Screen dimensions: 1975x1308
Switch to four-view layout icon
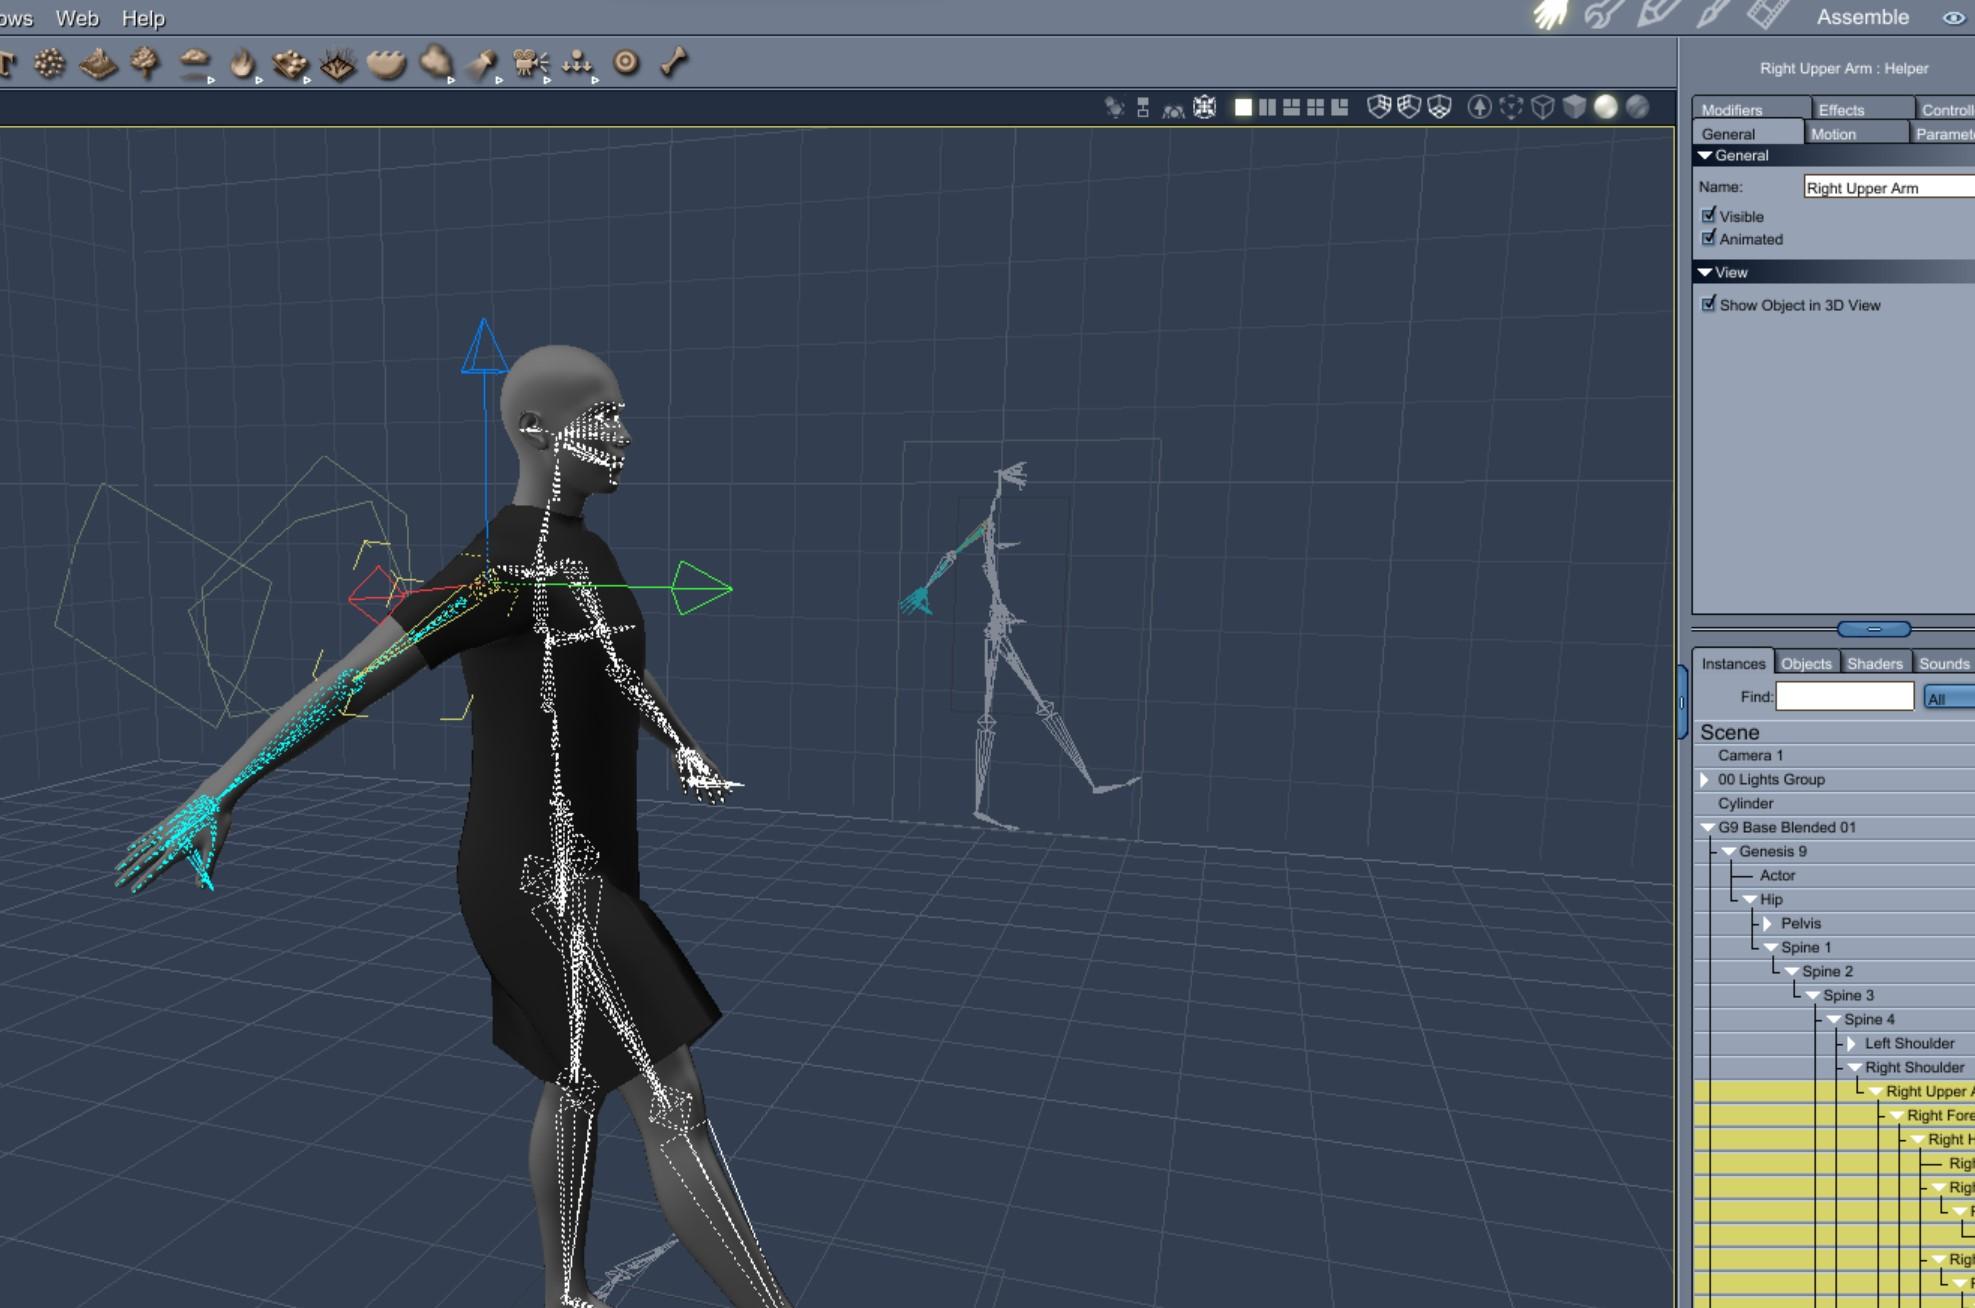(1315, 107)
